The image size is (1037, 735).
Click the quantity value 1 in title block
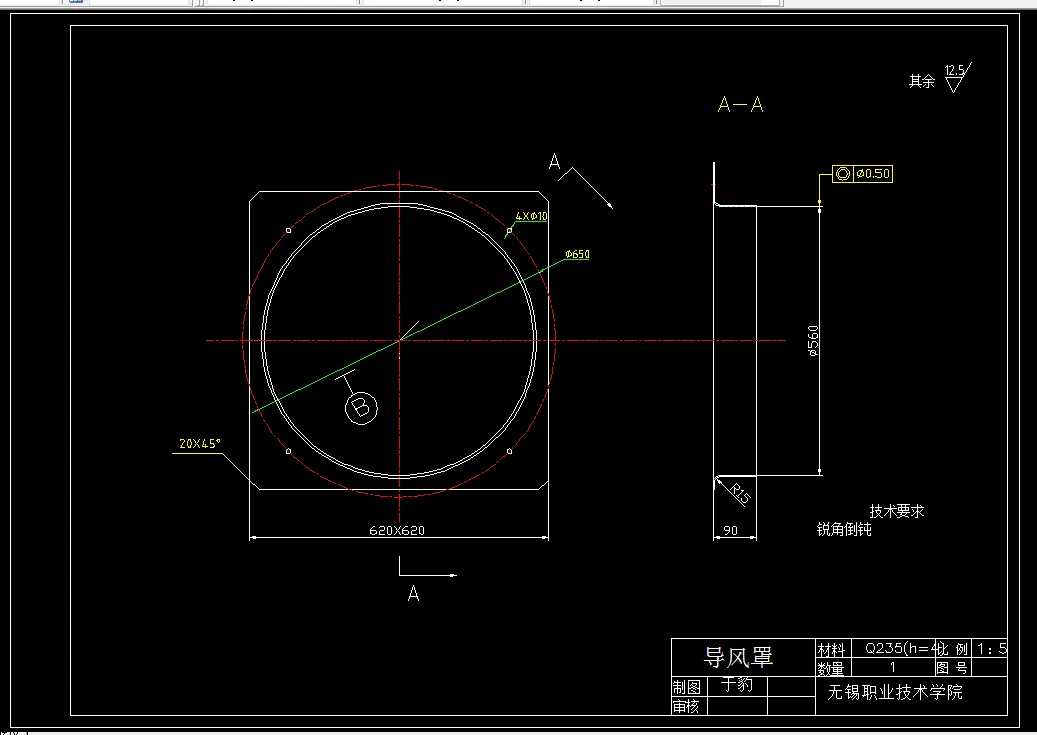tap(892, 668)
